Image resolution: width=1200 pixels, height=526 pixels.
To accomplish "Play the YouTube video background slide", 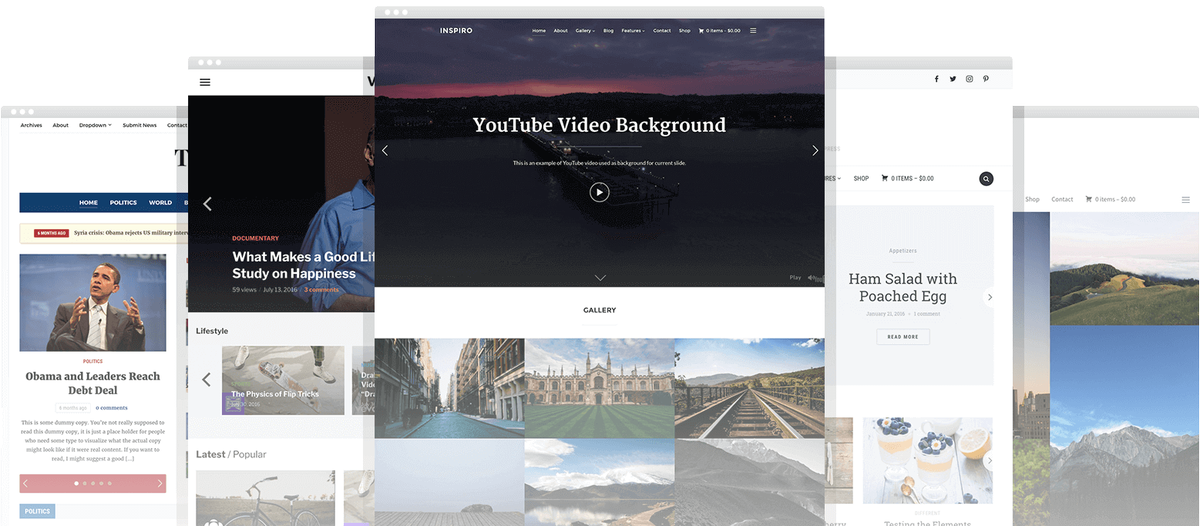I will coord(599,192).
